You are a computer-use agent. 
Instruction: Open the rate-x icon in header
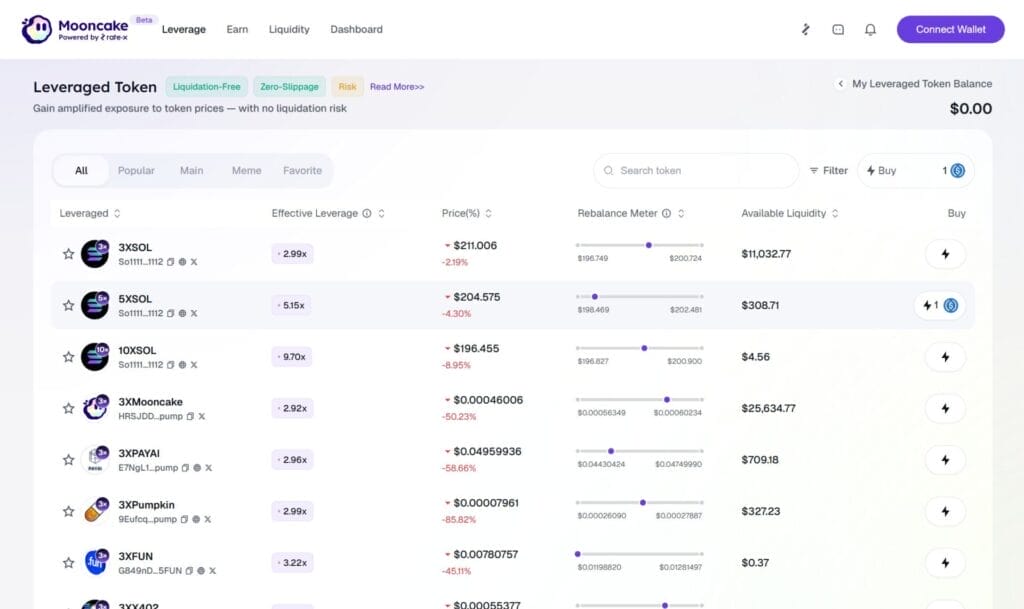pyautogui.click(x=805, y=29)
